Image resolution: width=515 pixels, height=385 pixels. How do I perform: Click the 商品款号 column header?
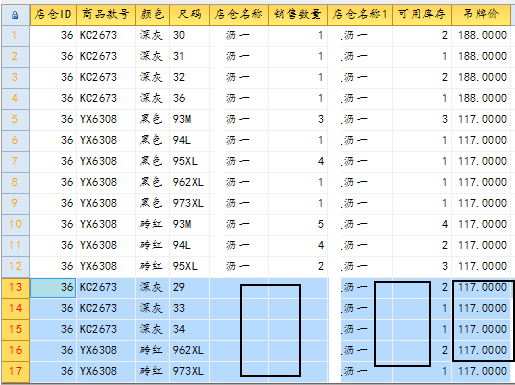coord(106,15)
